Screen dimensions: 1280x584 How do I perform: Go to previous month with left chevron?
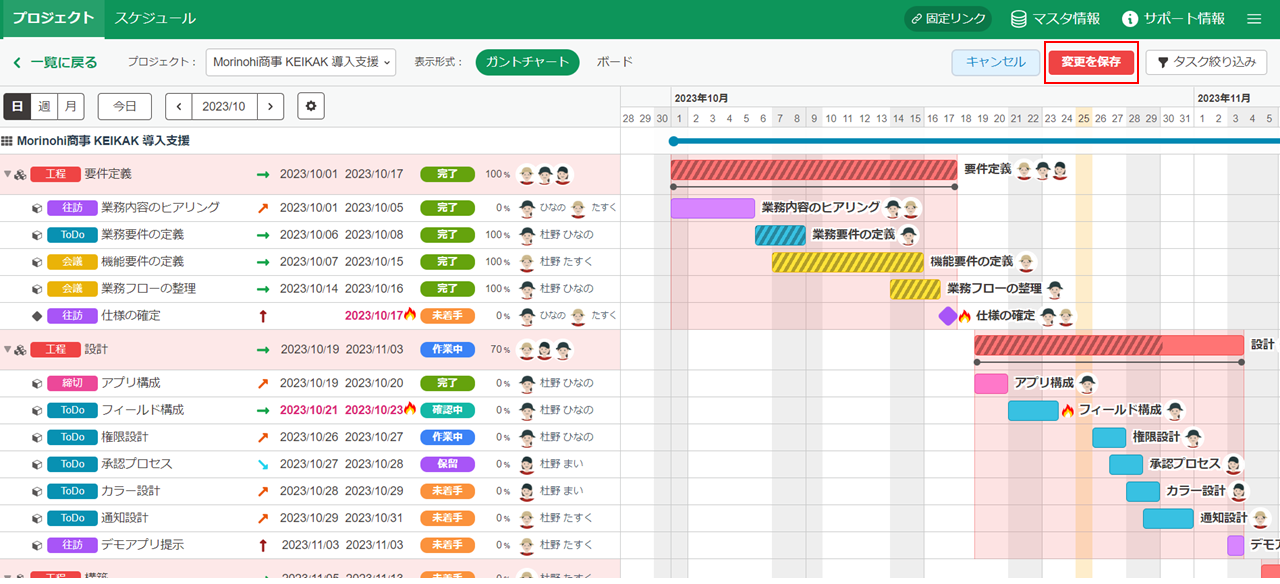(179, 106)
